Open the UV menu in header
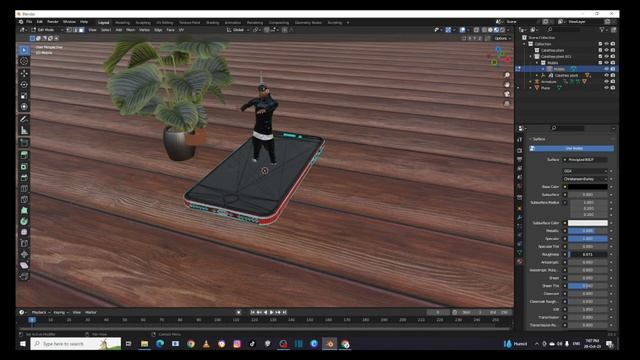 [181, 30]
